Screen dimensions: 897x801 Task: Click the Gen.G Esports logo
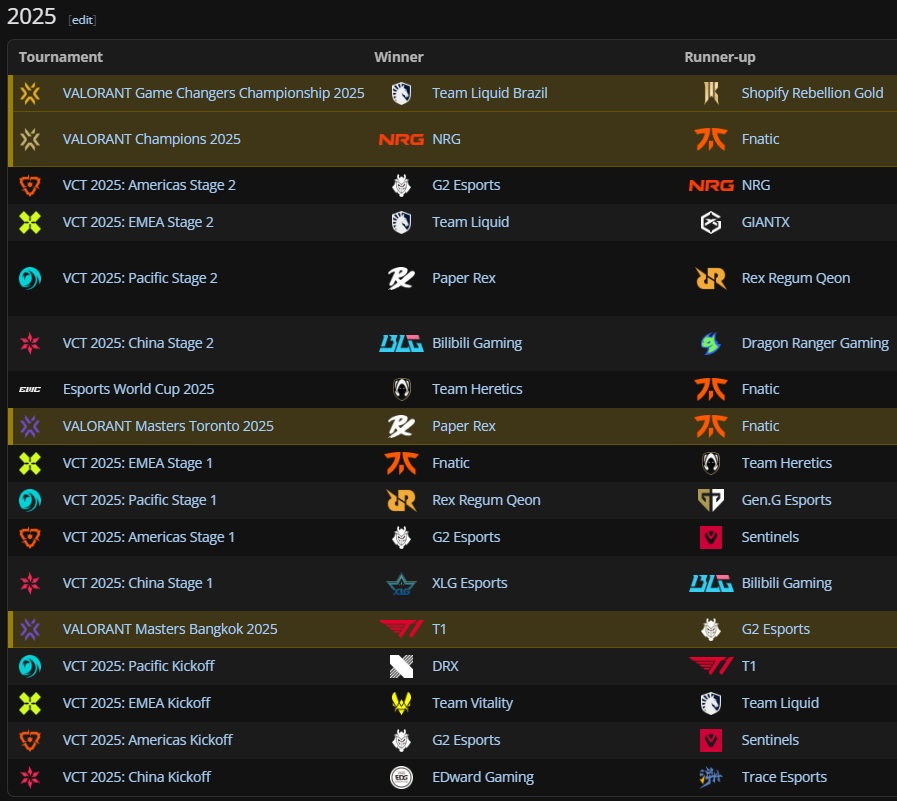[x=711, y=500]
